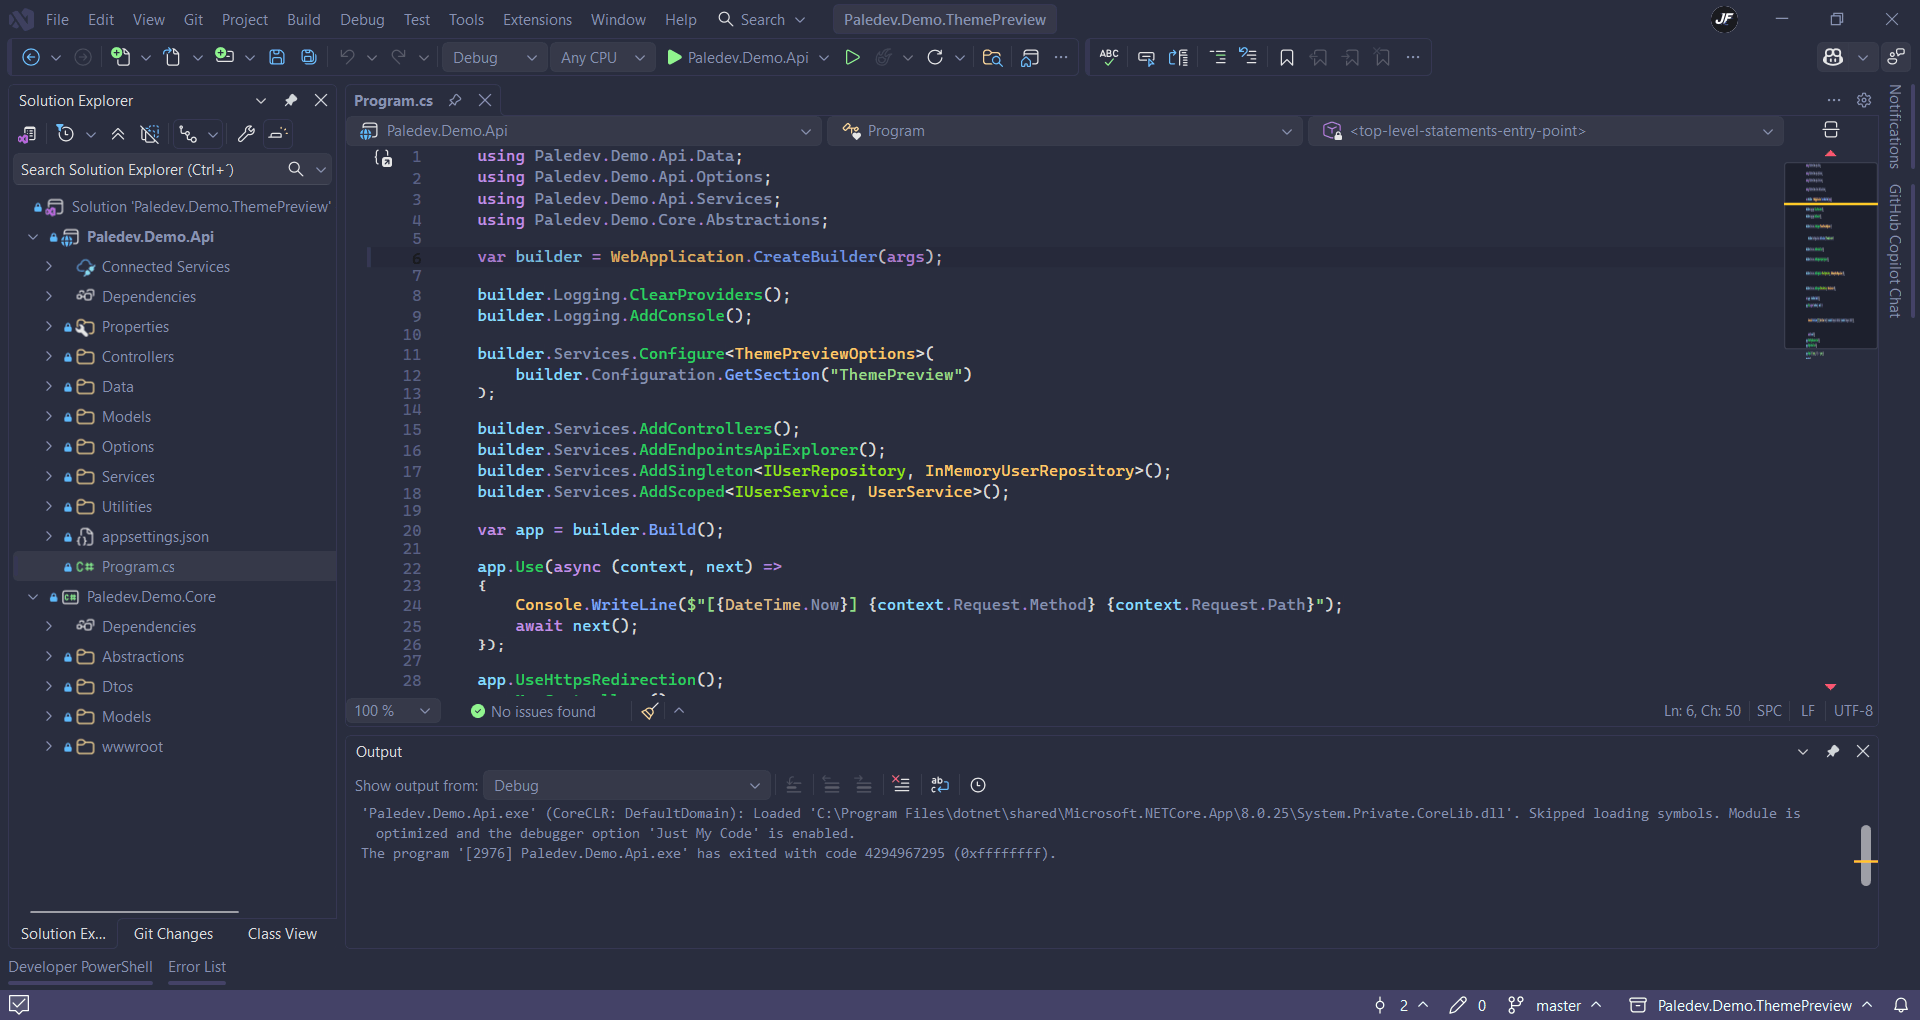Click the master branch in status bar
This screenshot has width=1920, height=1020.
click(x=1557, y=1005)
